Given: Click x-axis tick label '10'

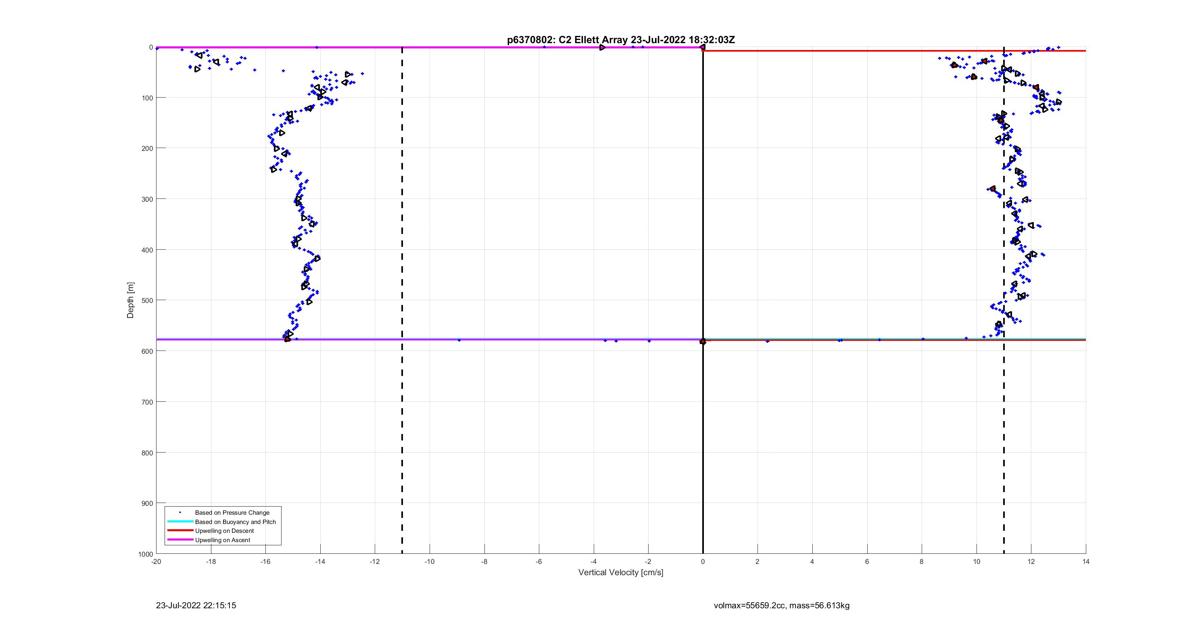Looking at the screenshot, I should tap(977, 562).
